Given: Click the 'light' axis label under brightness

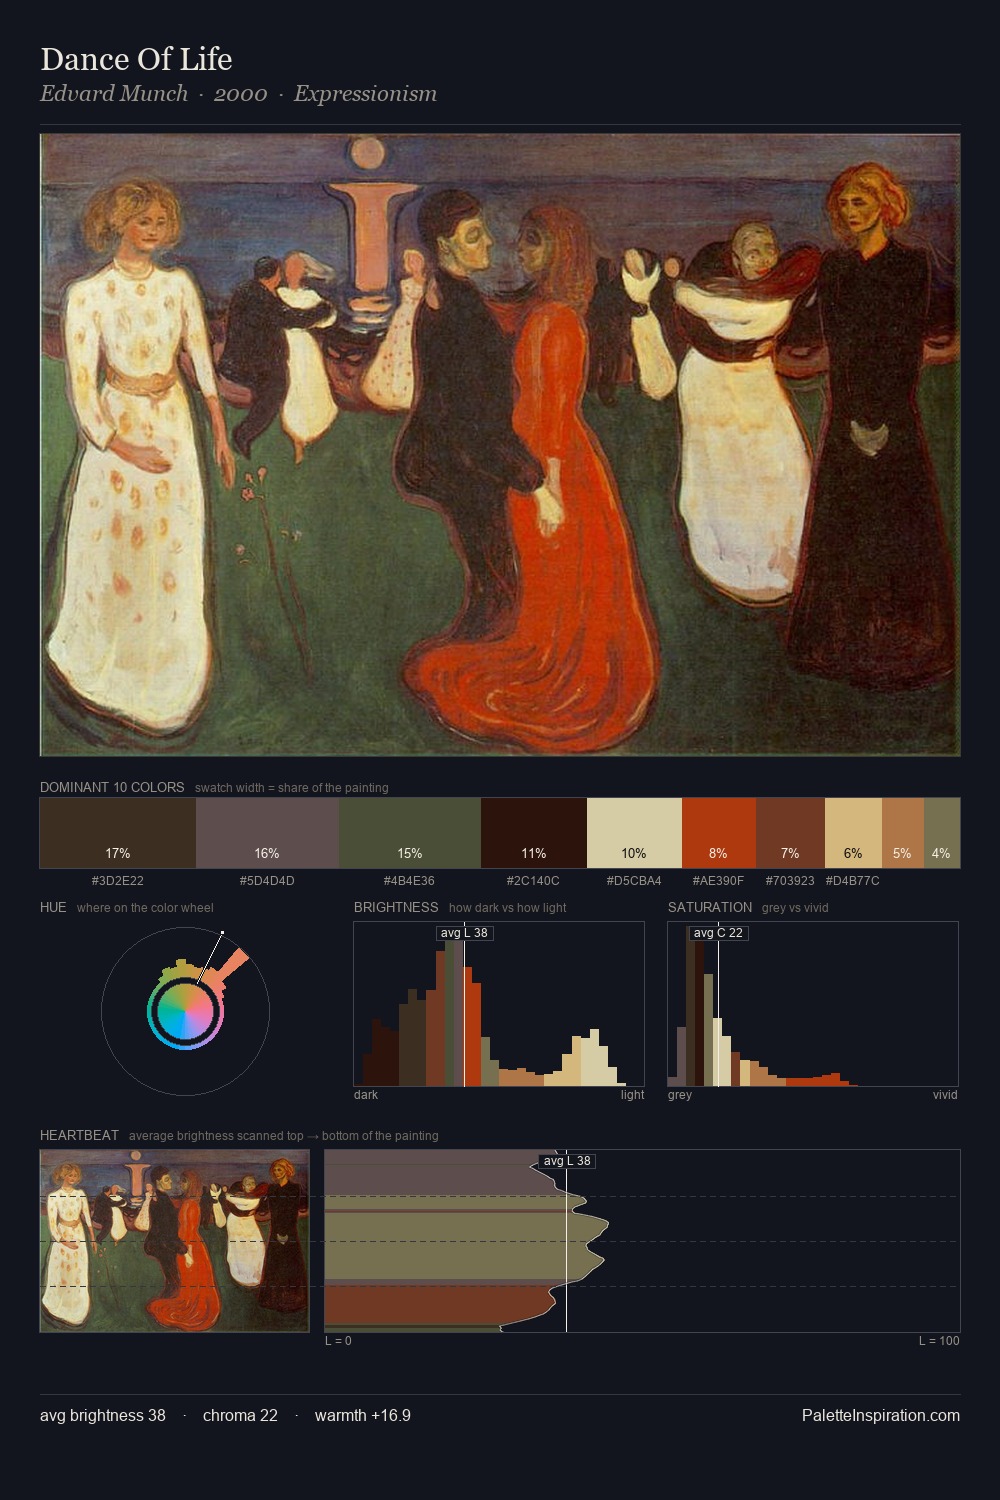Looking at the screenshot, I should 633,1095.
